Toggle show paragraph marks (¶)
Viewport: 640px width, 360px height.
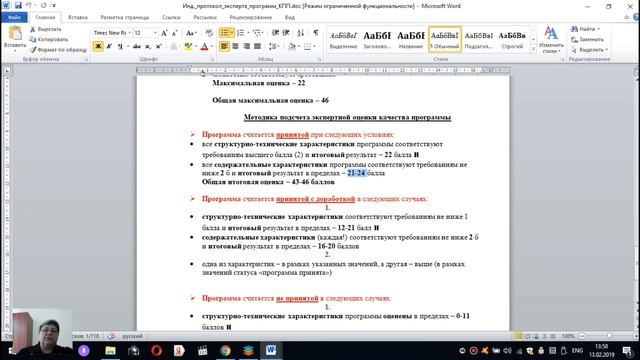316,33
